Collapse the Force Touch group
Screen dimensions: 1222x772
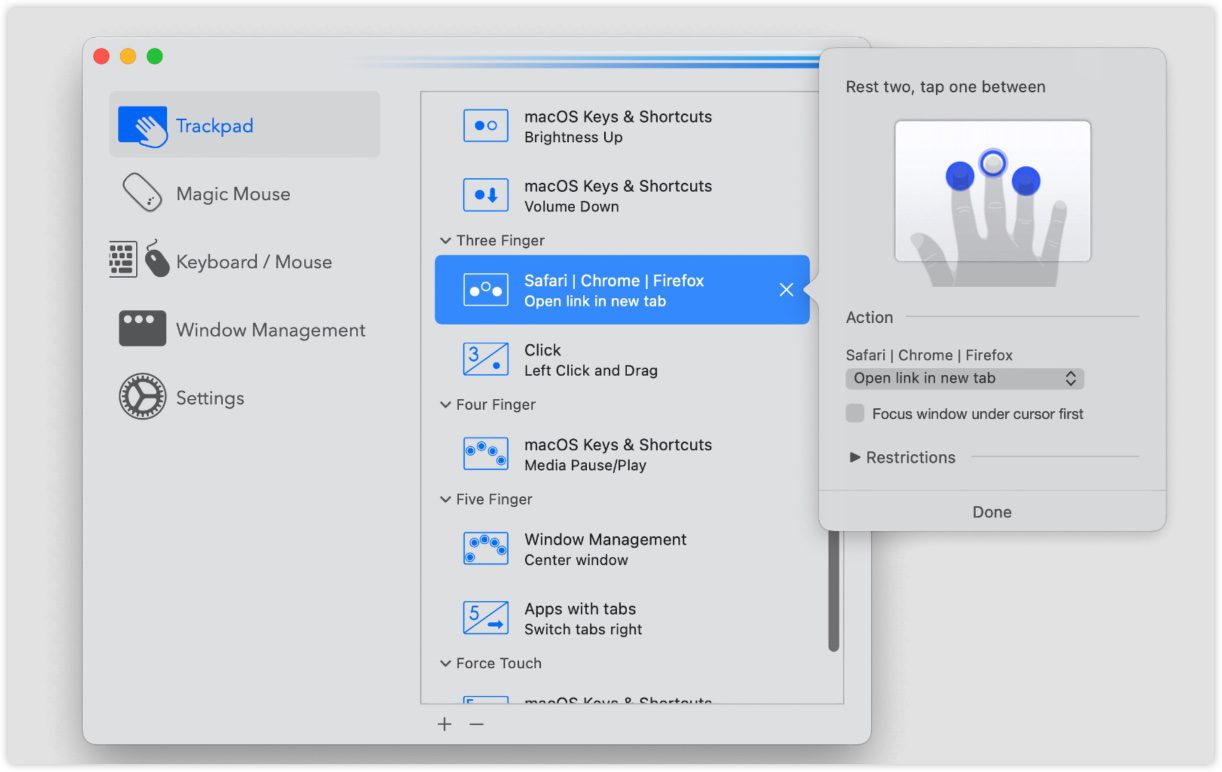445,664
